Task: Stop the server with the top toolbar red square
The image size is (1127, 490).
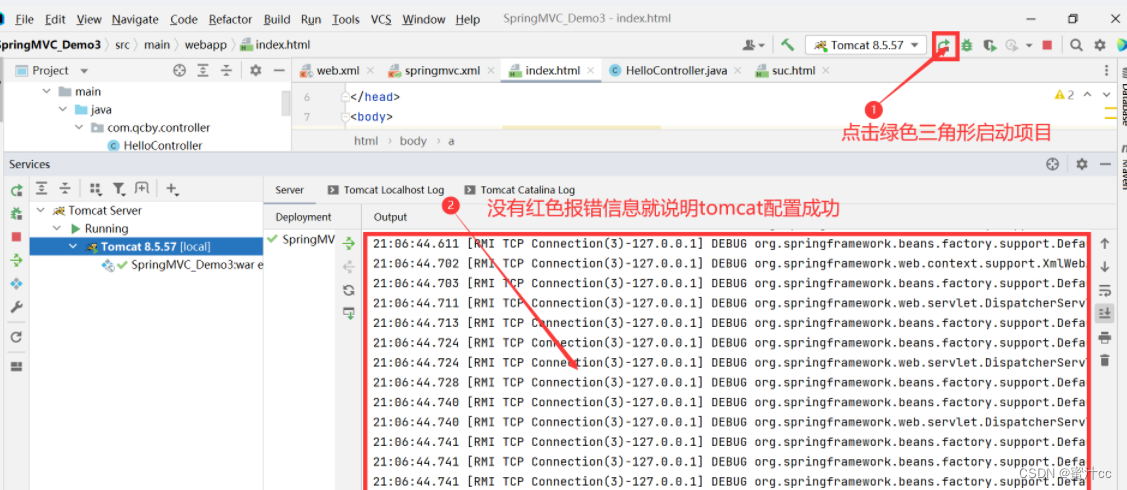Action: [1047, 45]
